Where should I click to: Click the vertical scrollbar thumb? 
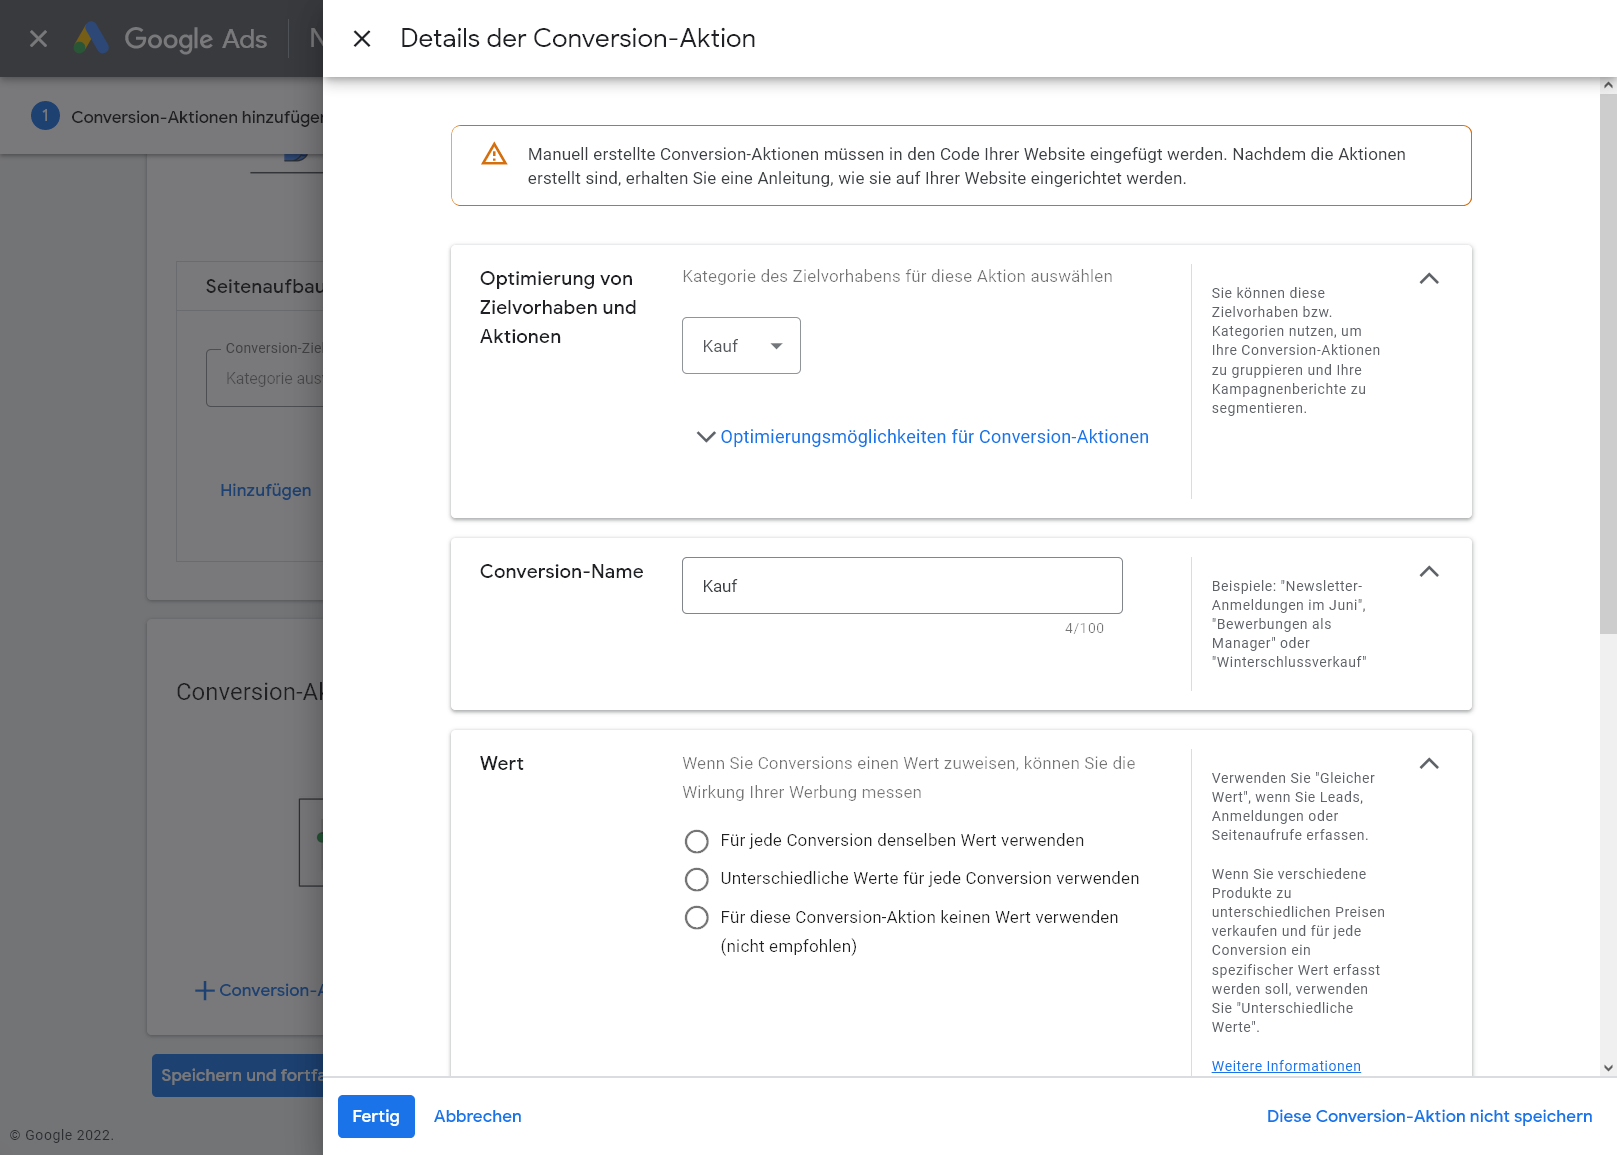(1608, 360)
